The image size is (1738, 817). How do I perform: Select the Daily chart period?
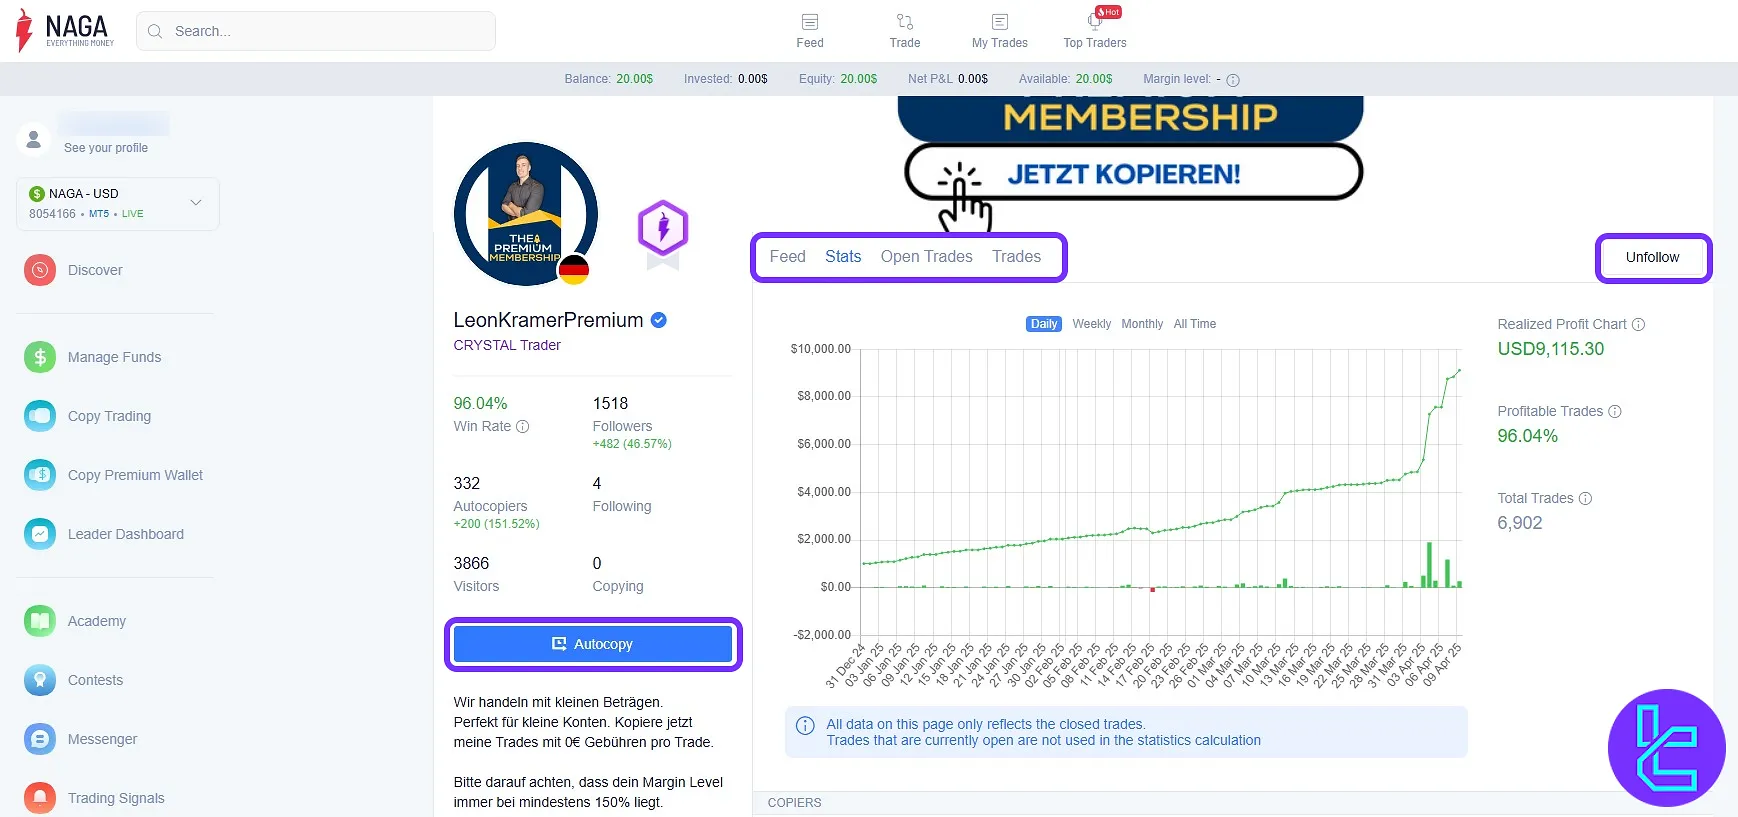tap(1043, 324)
